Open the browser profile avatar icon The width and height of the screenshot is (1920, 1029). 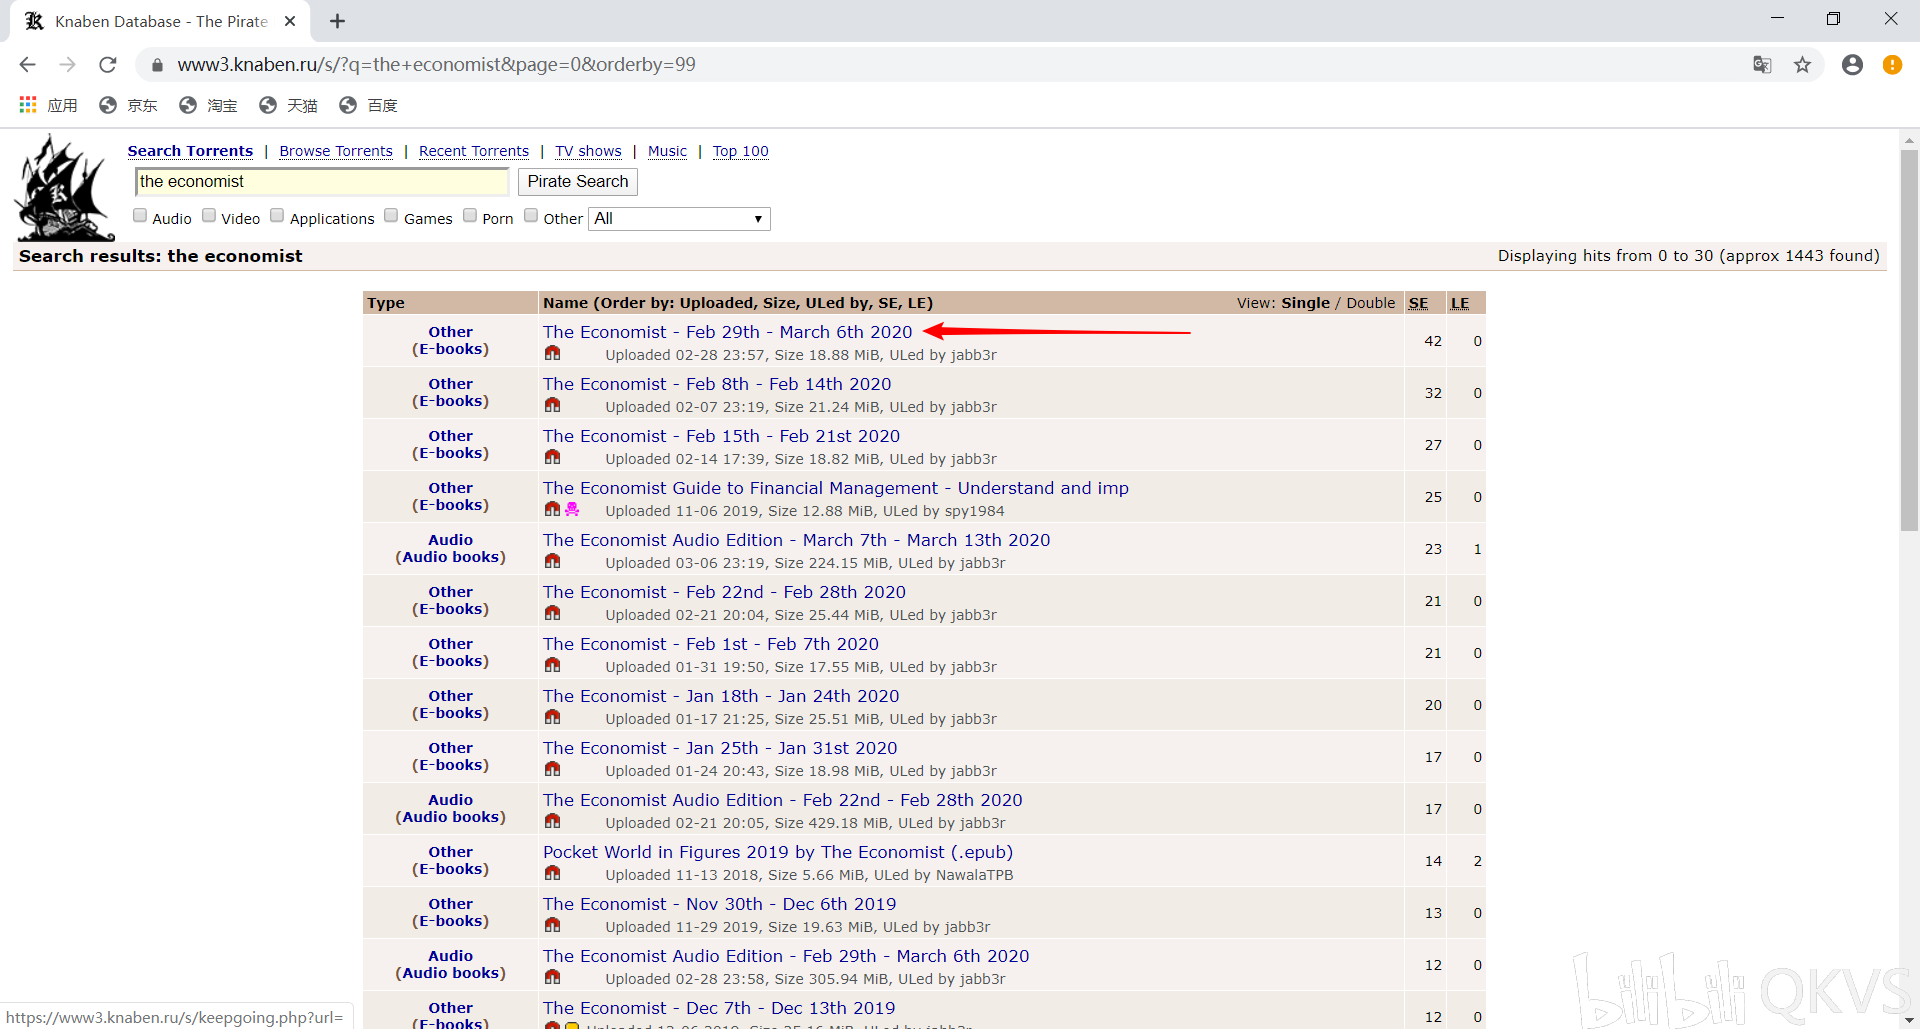click(1852, 65)
